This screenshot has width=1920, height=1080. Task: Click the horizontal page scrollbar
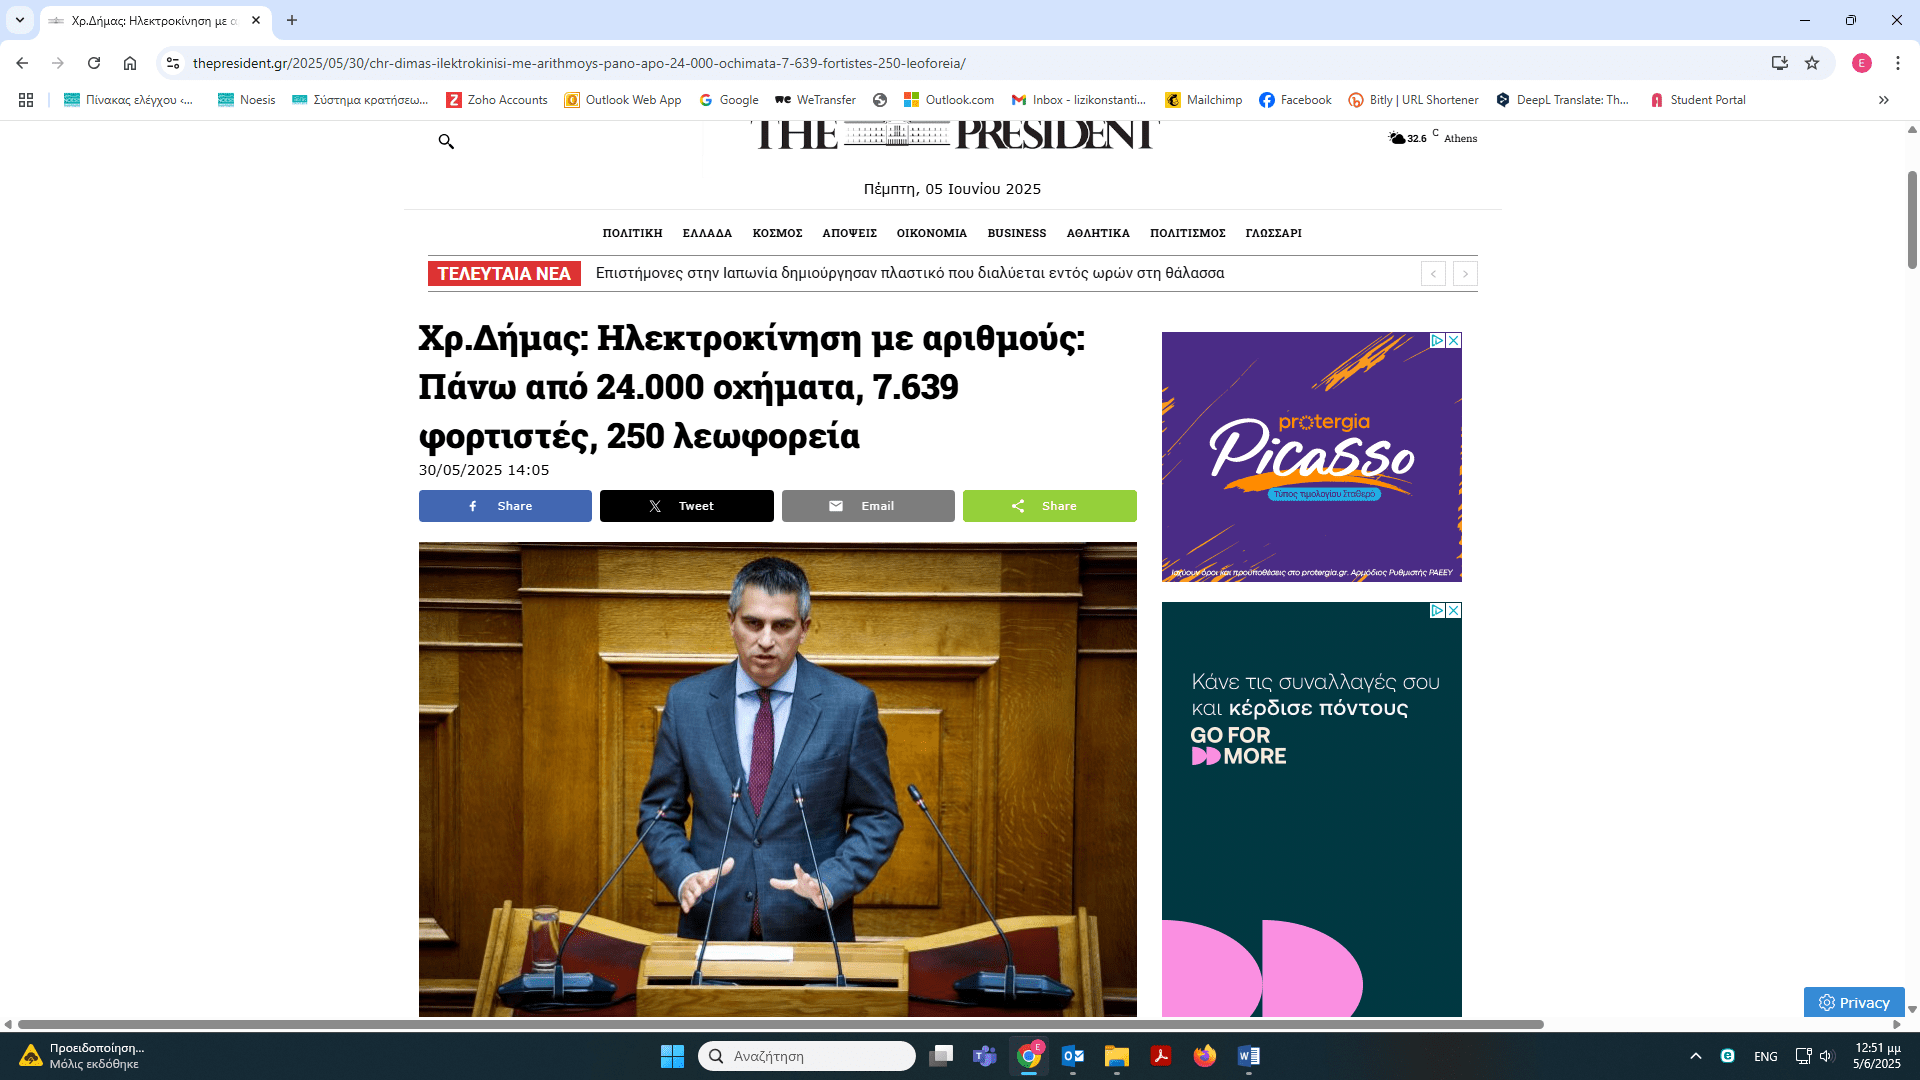pyautogui.click(x=780, y=1024)
